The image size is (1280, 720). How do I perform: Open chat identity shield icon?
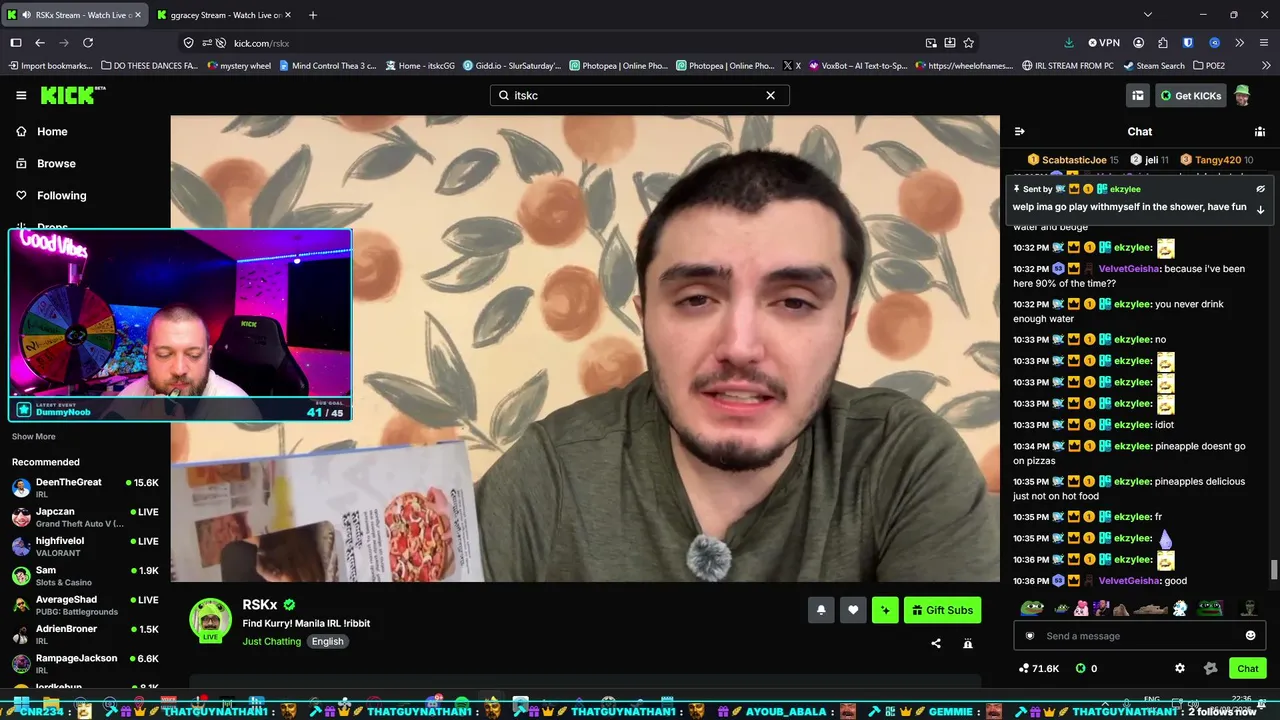1030,636
